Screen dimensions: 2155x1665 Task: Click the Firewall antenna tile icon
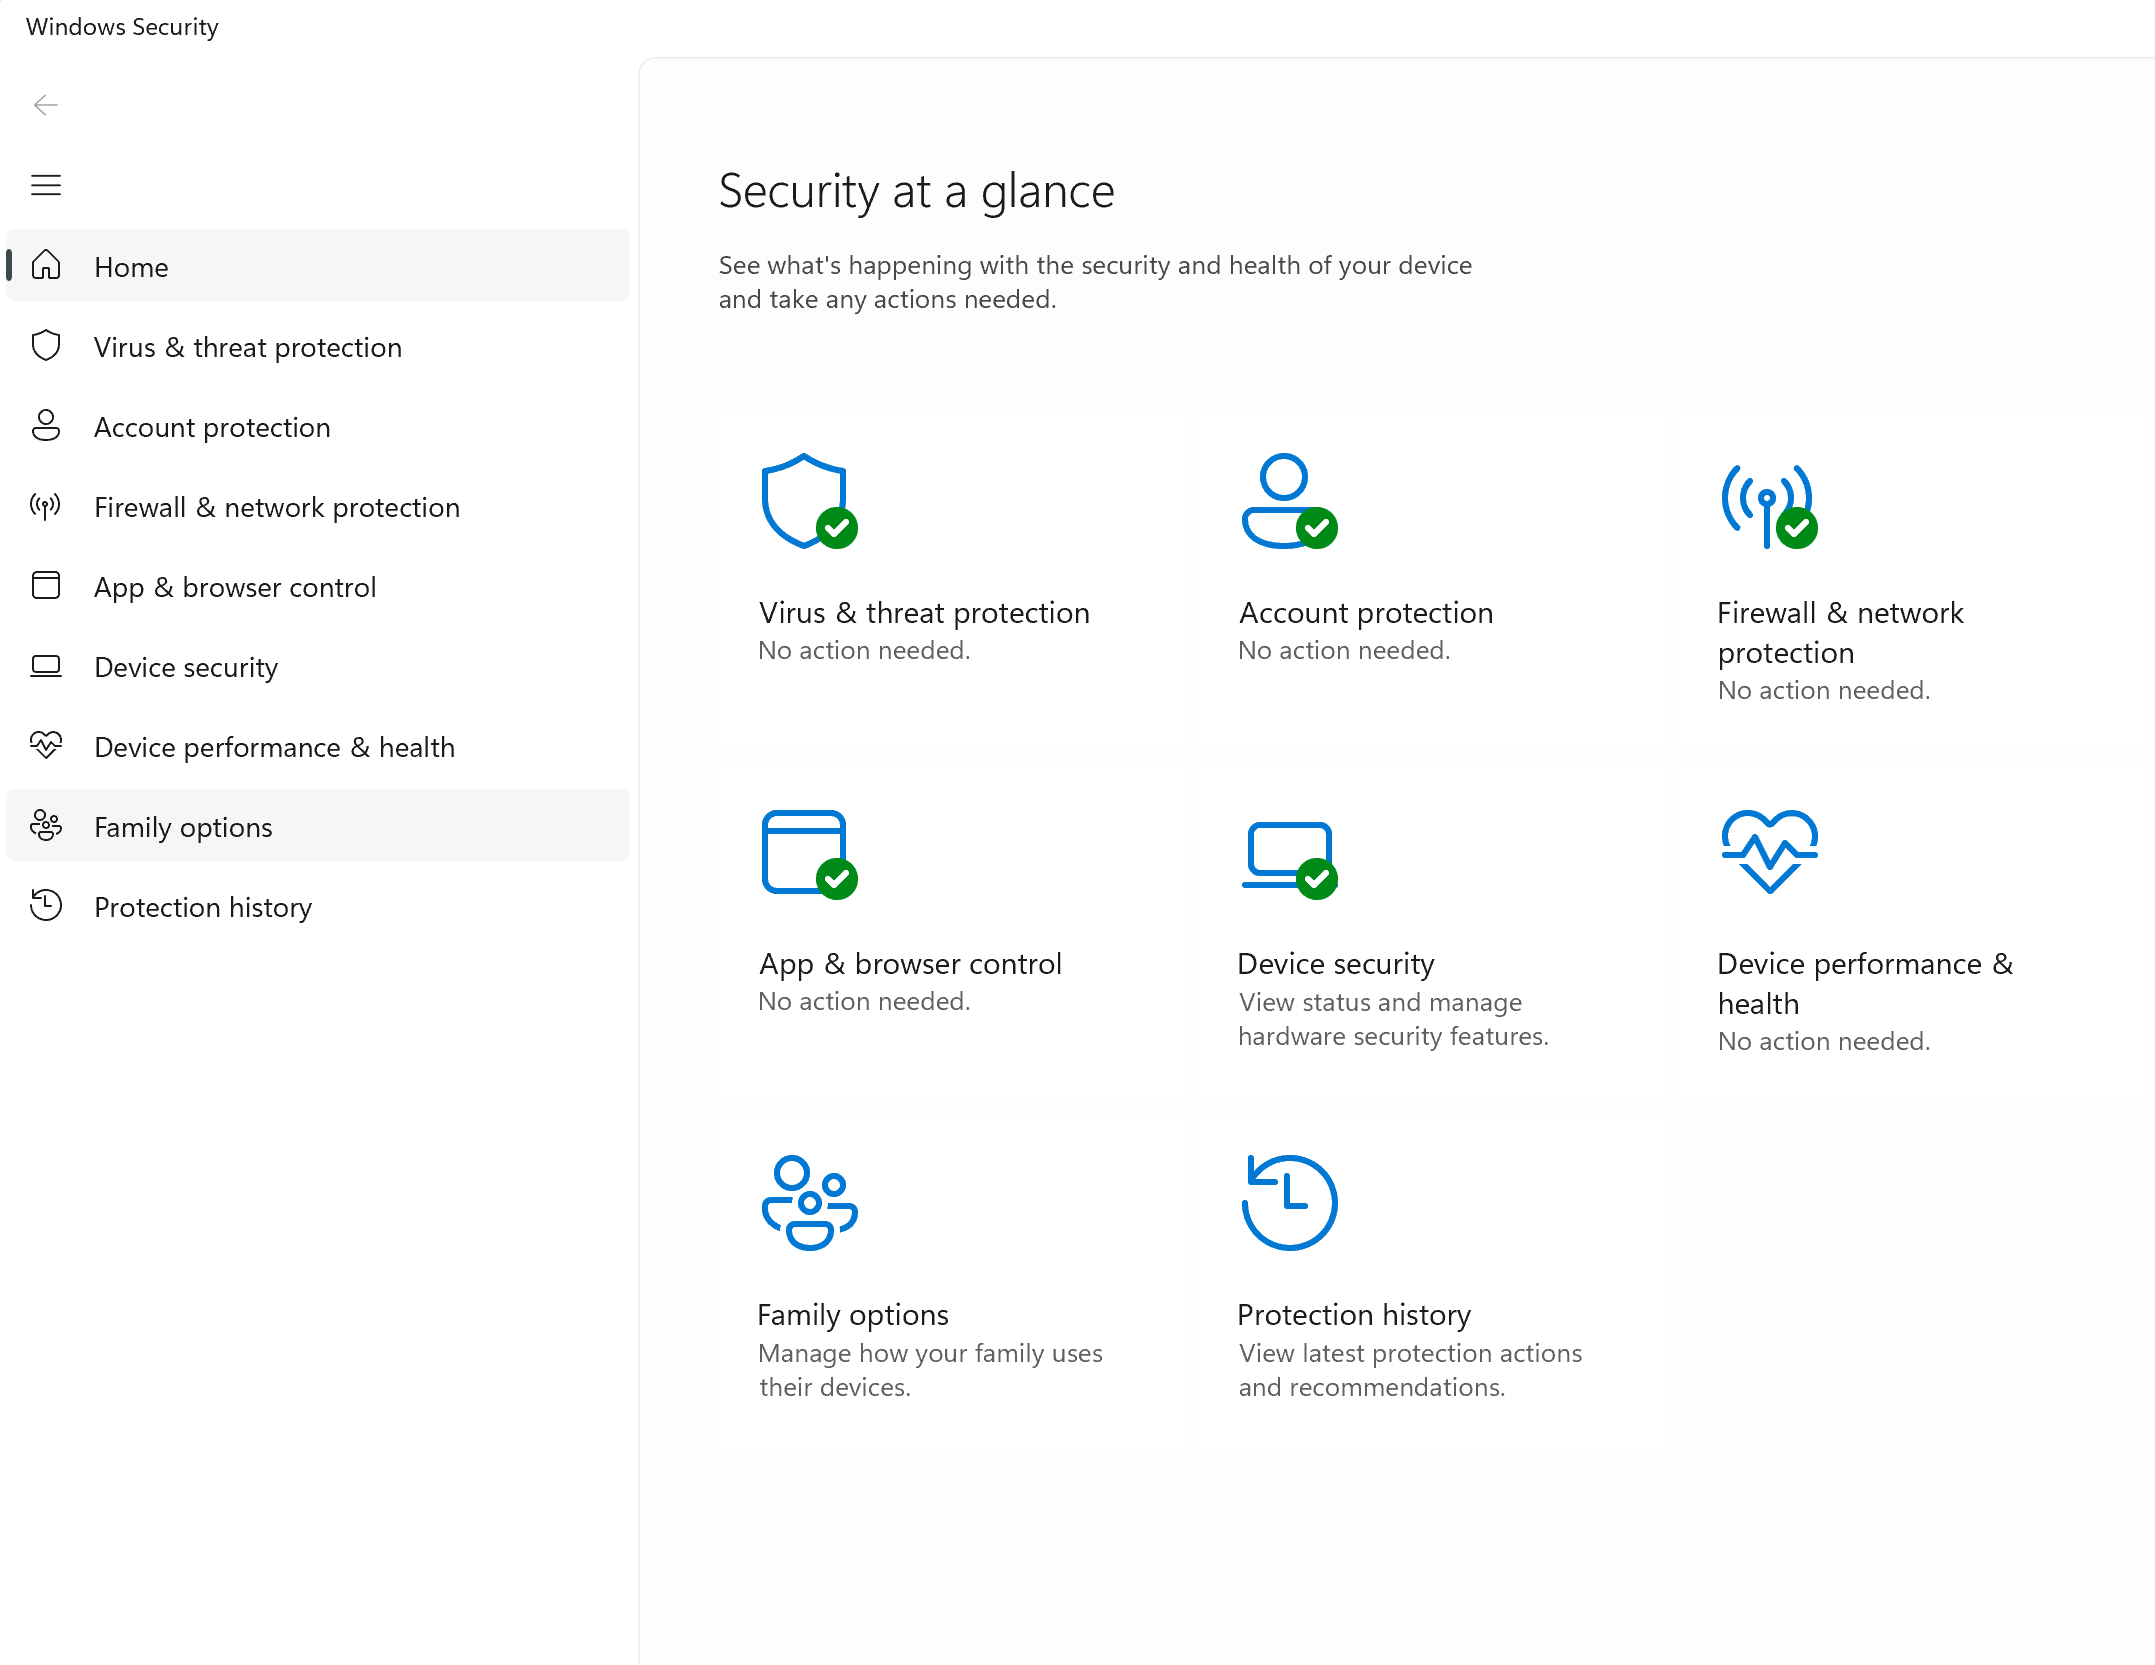pyautogui.click(x=1766, y=503)
